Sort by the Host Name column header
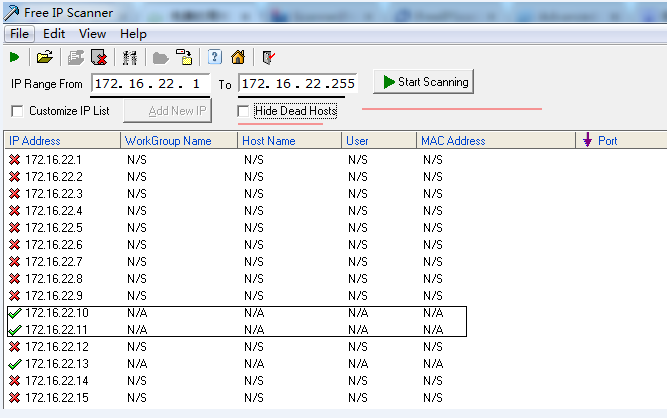The width and height of the screenshot is (667, 418). (x=290, y=140)
